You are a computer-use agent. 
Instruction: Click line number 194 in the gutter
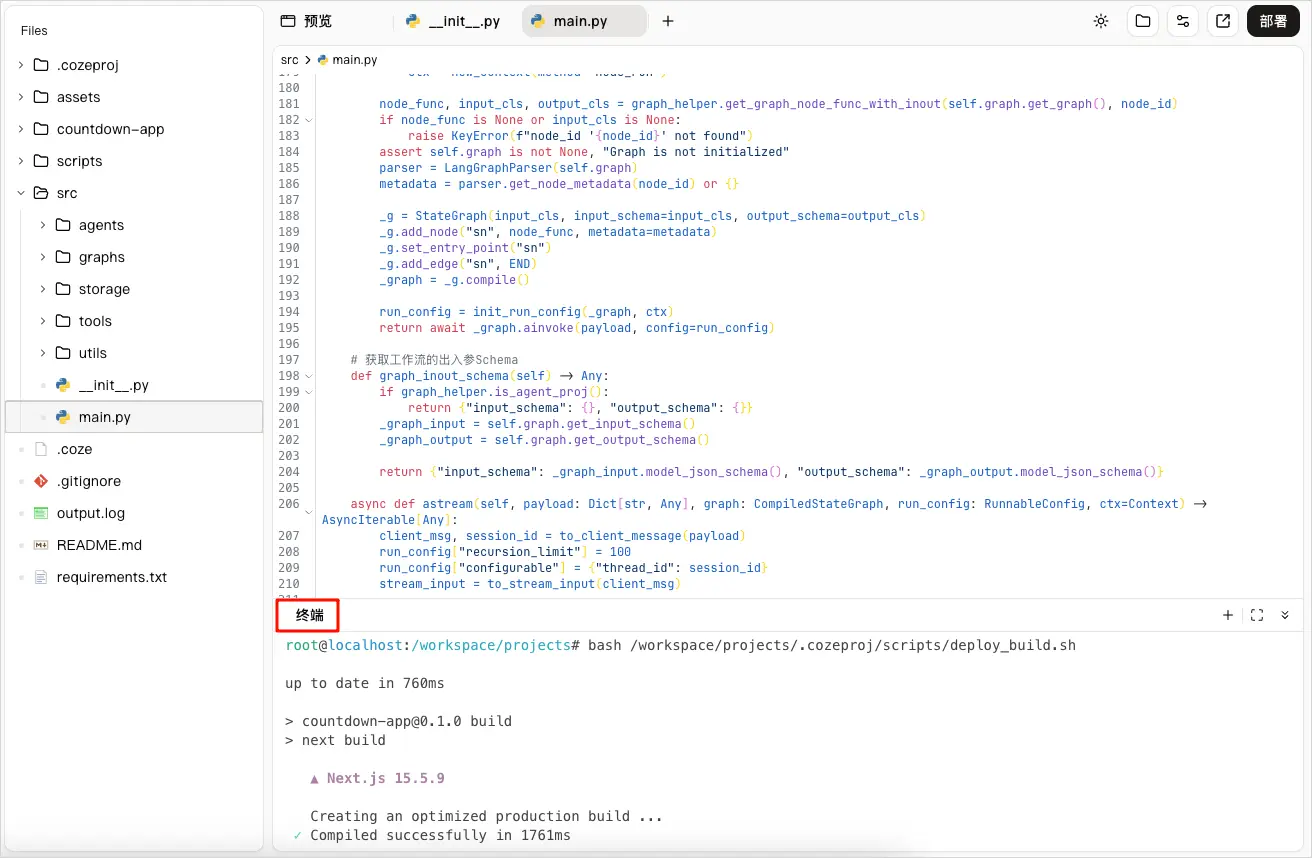[x=289, y=312]
